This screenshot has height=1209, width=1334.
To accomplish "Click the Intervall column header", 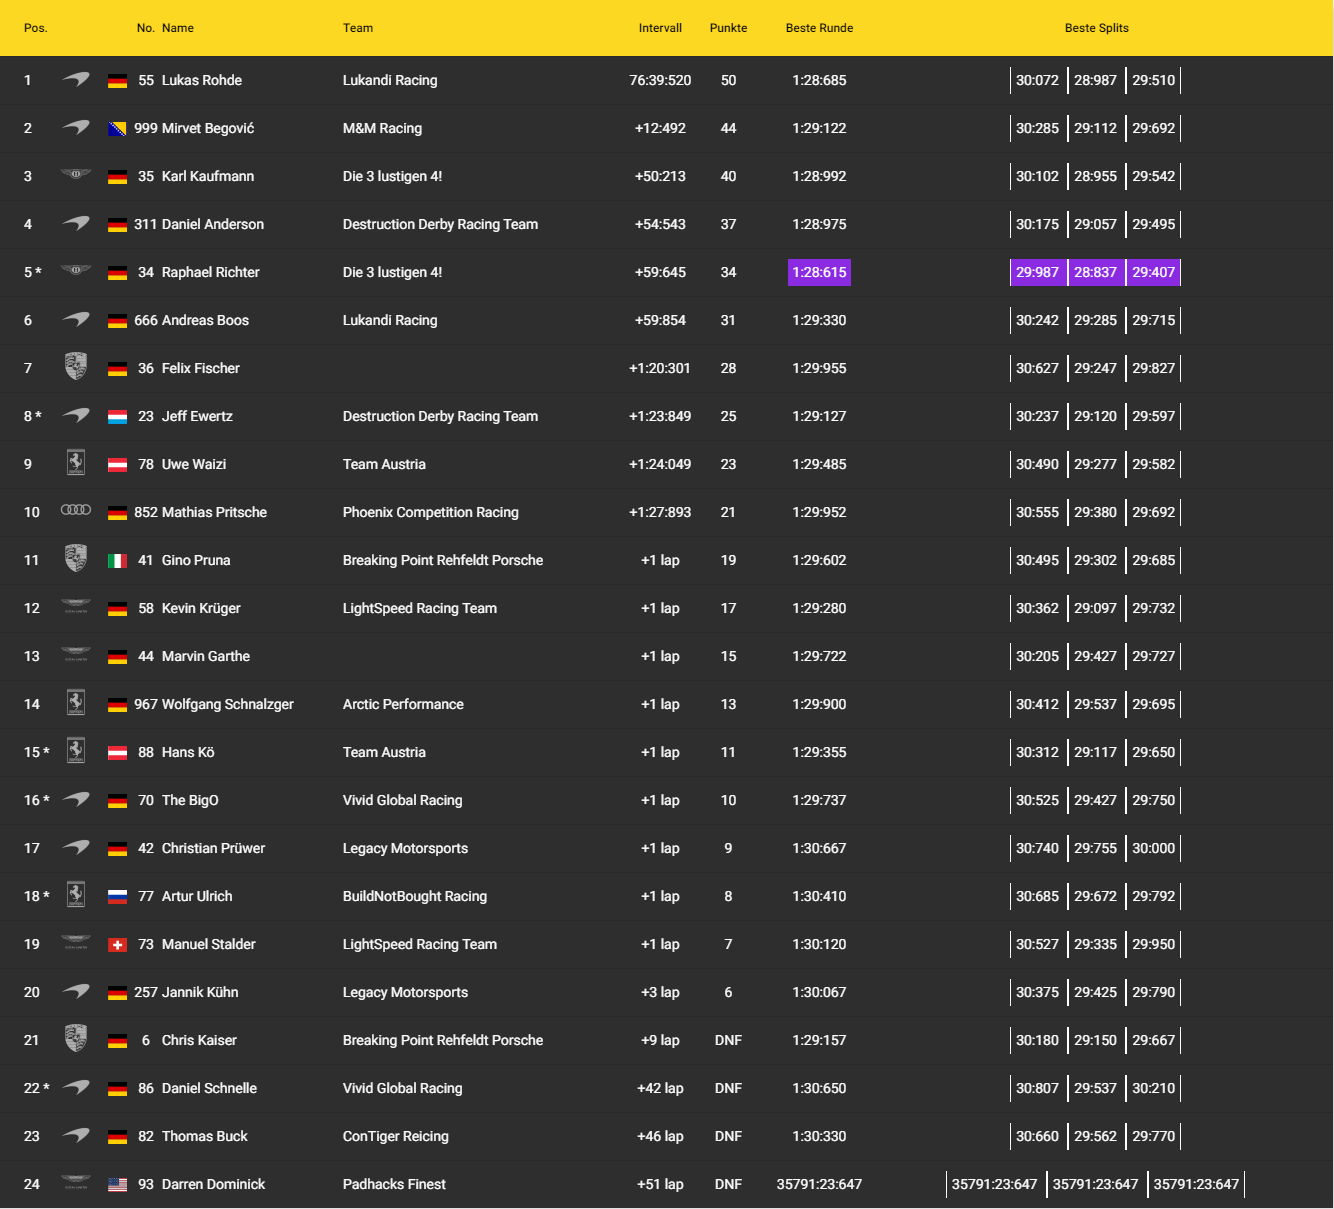I will coord(660,28).
